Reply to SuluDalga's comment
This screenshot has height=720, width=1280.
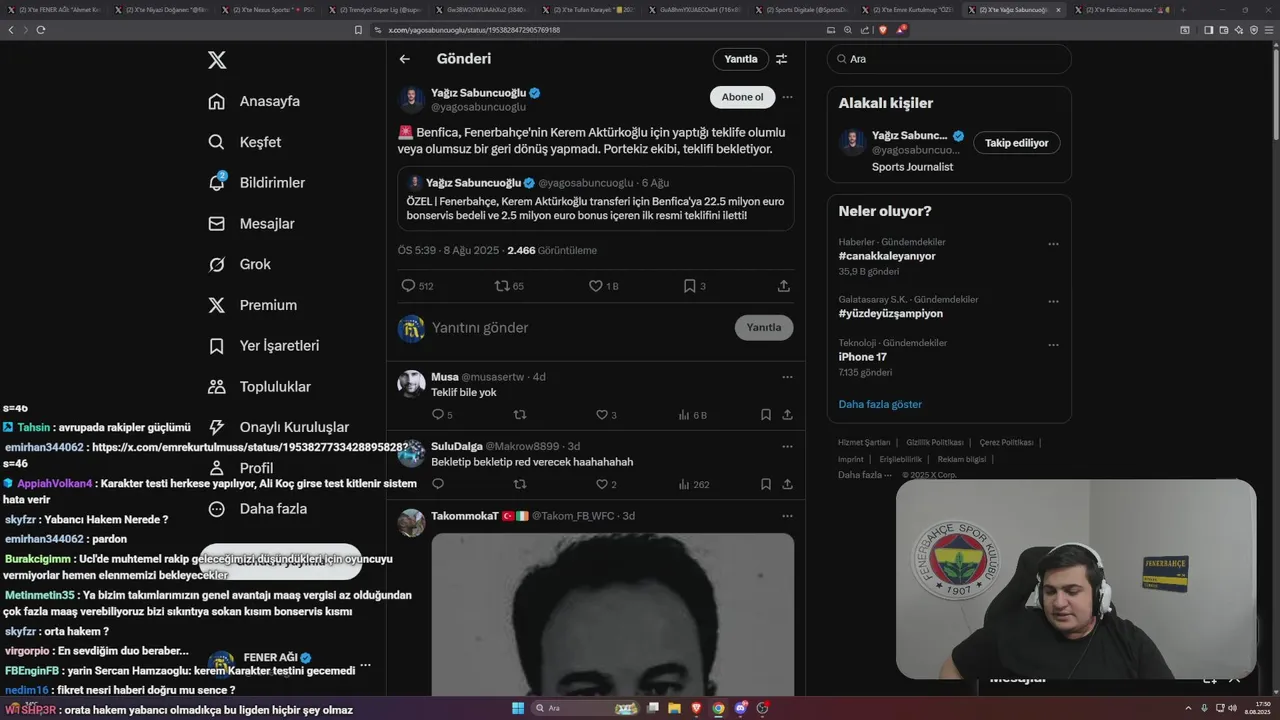pyautogui.click(x=438, y=484)
